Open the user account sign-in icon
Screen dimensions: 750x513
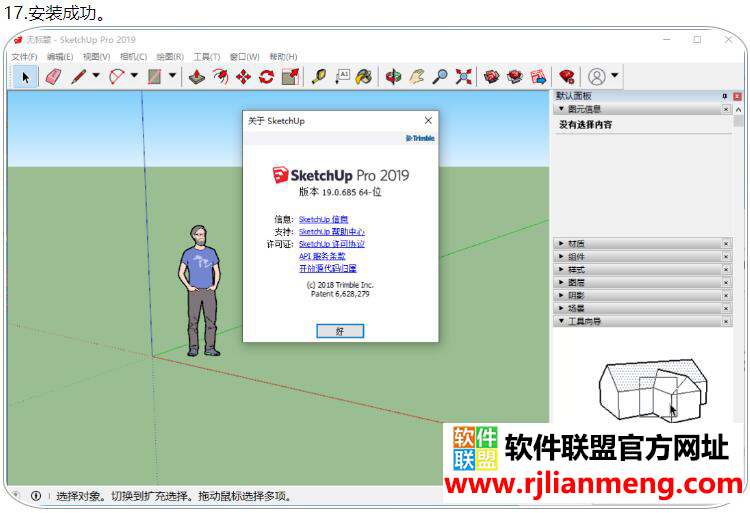(x=597, y=76)
